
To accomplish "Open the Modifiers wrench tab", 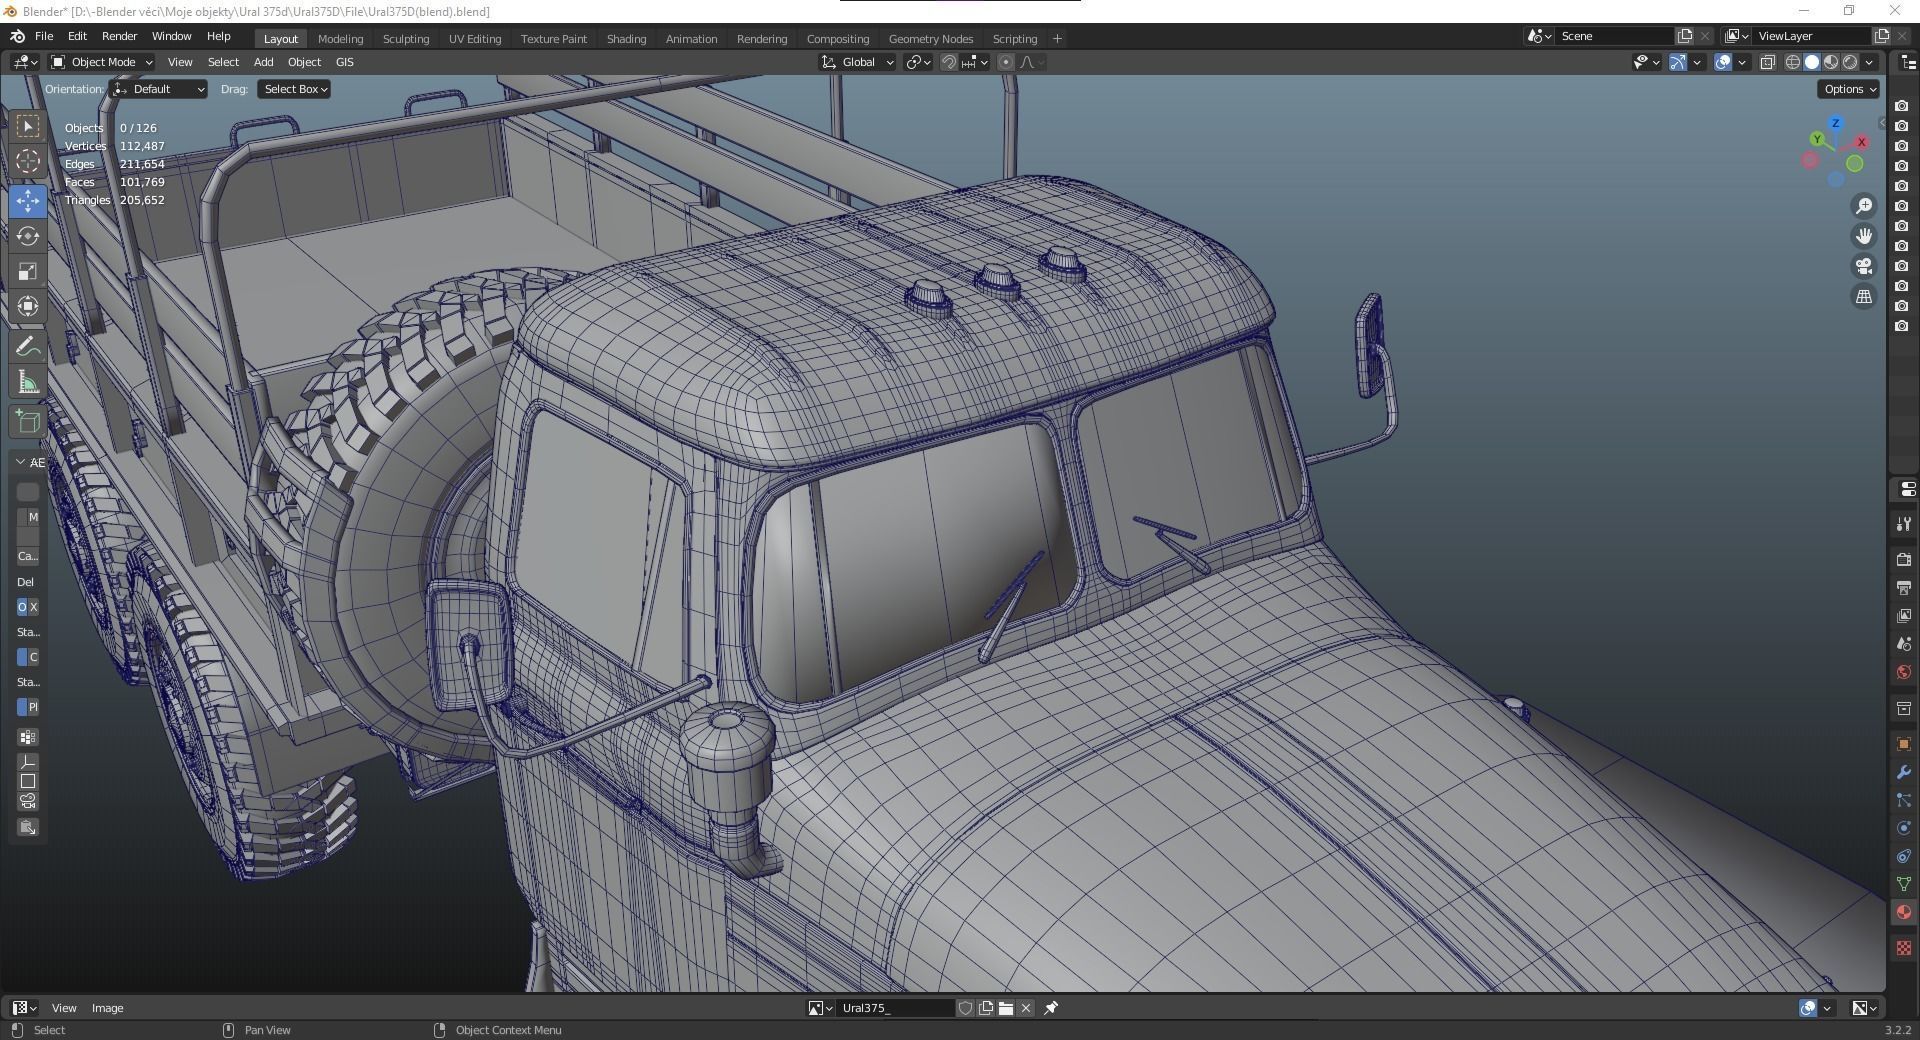I will [1903, 772].
